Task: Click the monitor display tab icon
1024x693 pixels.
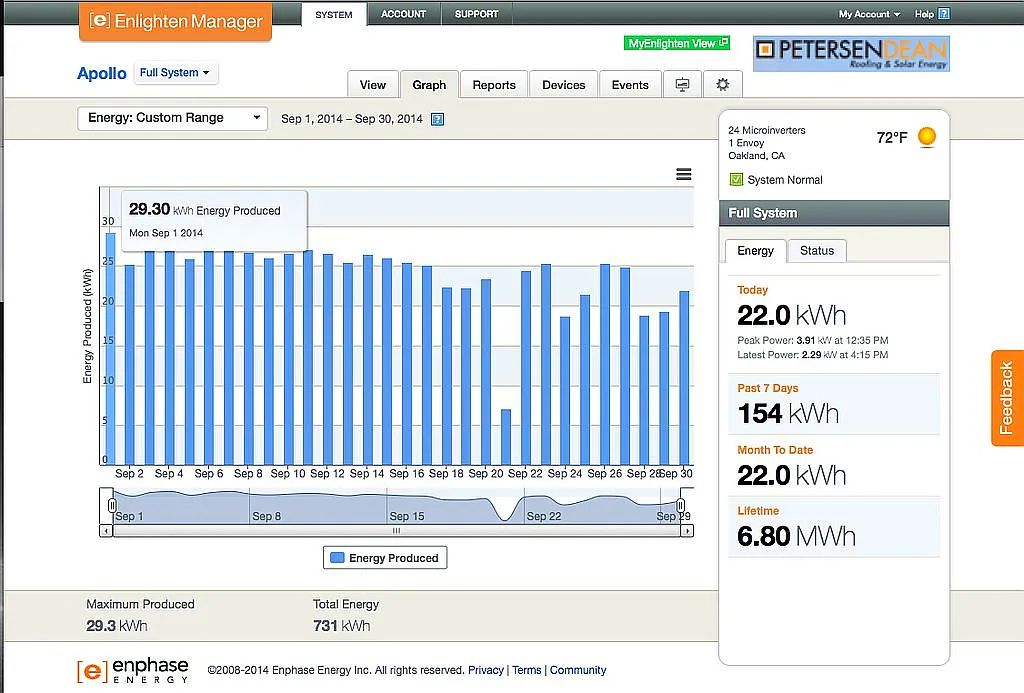Action: pos(682,85)
